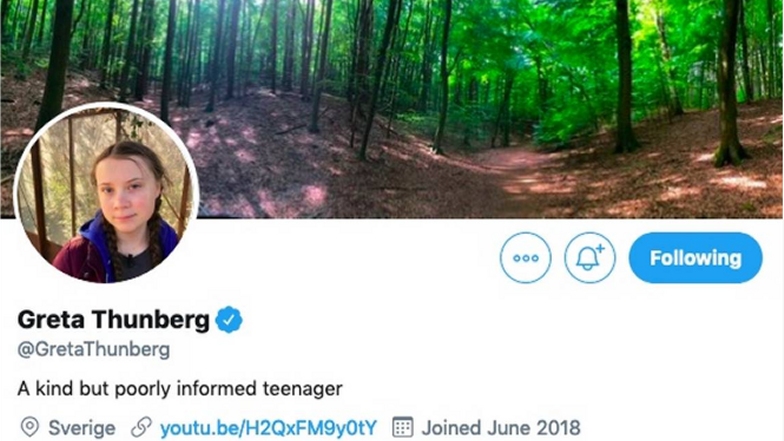Click the location pin icon

coord(30,428)
